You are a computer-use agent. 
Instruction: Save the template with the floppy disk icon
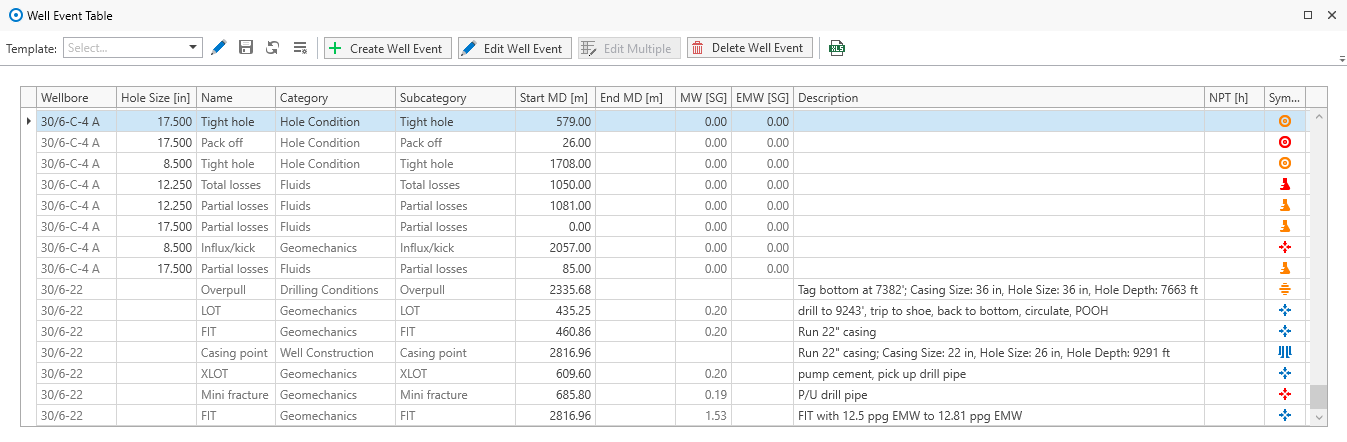pyautogui.click(x=246, y=48)
